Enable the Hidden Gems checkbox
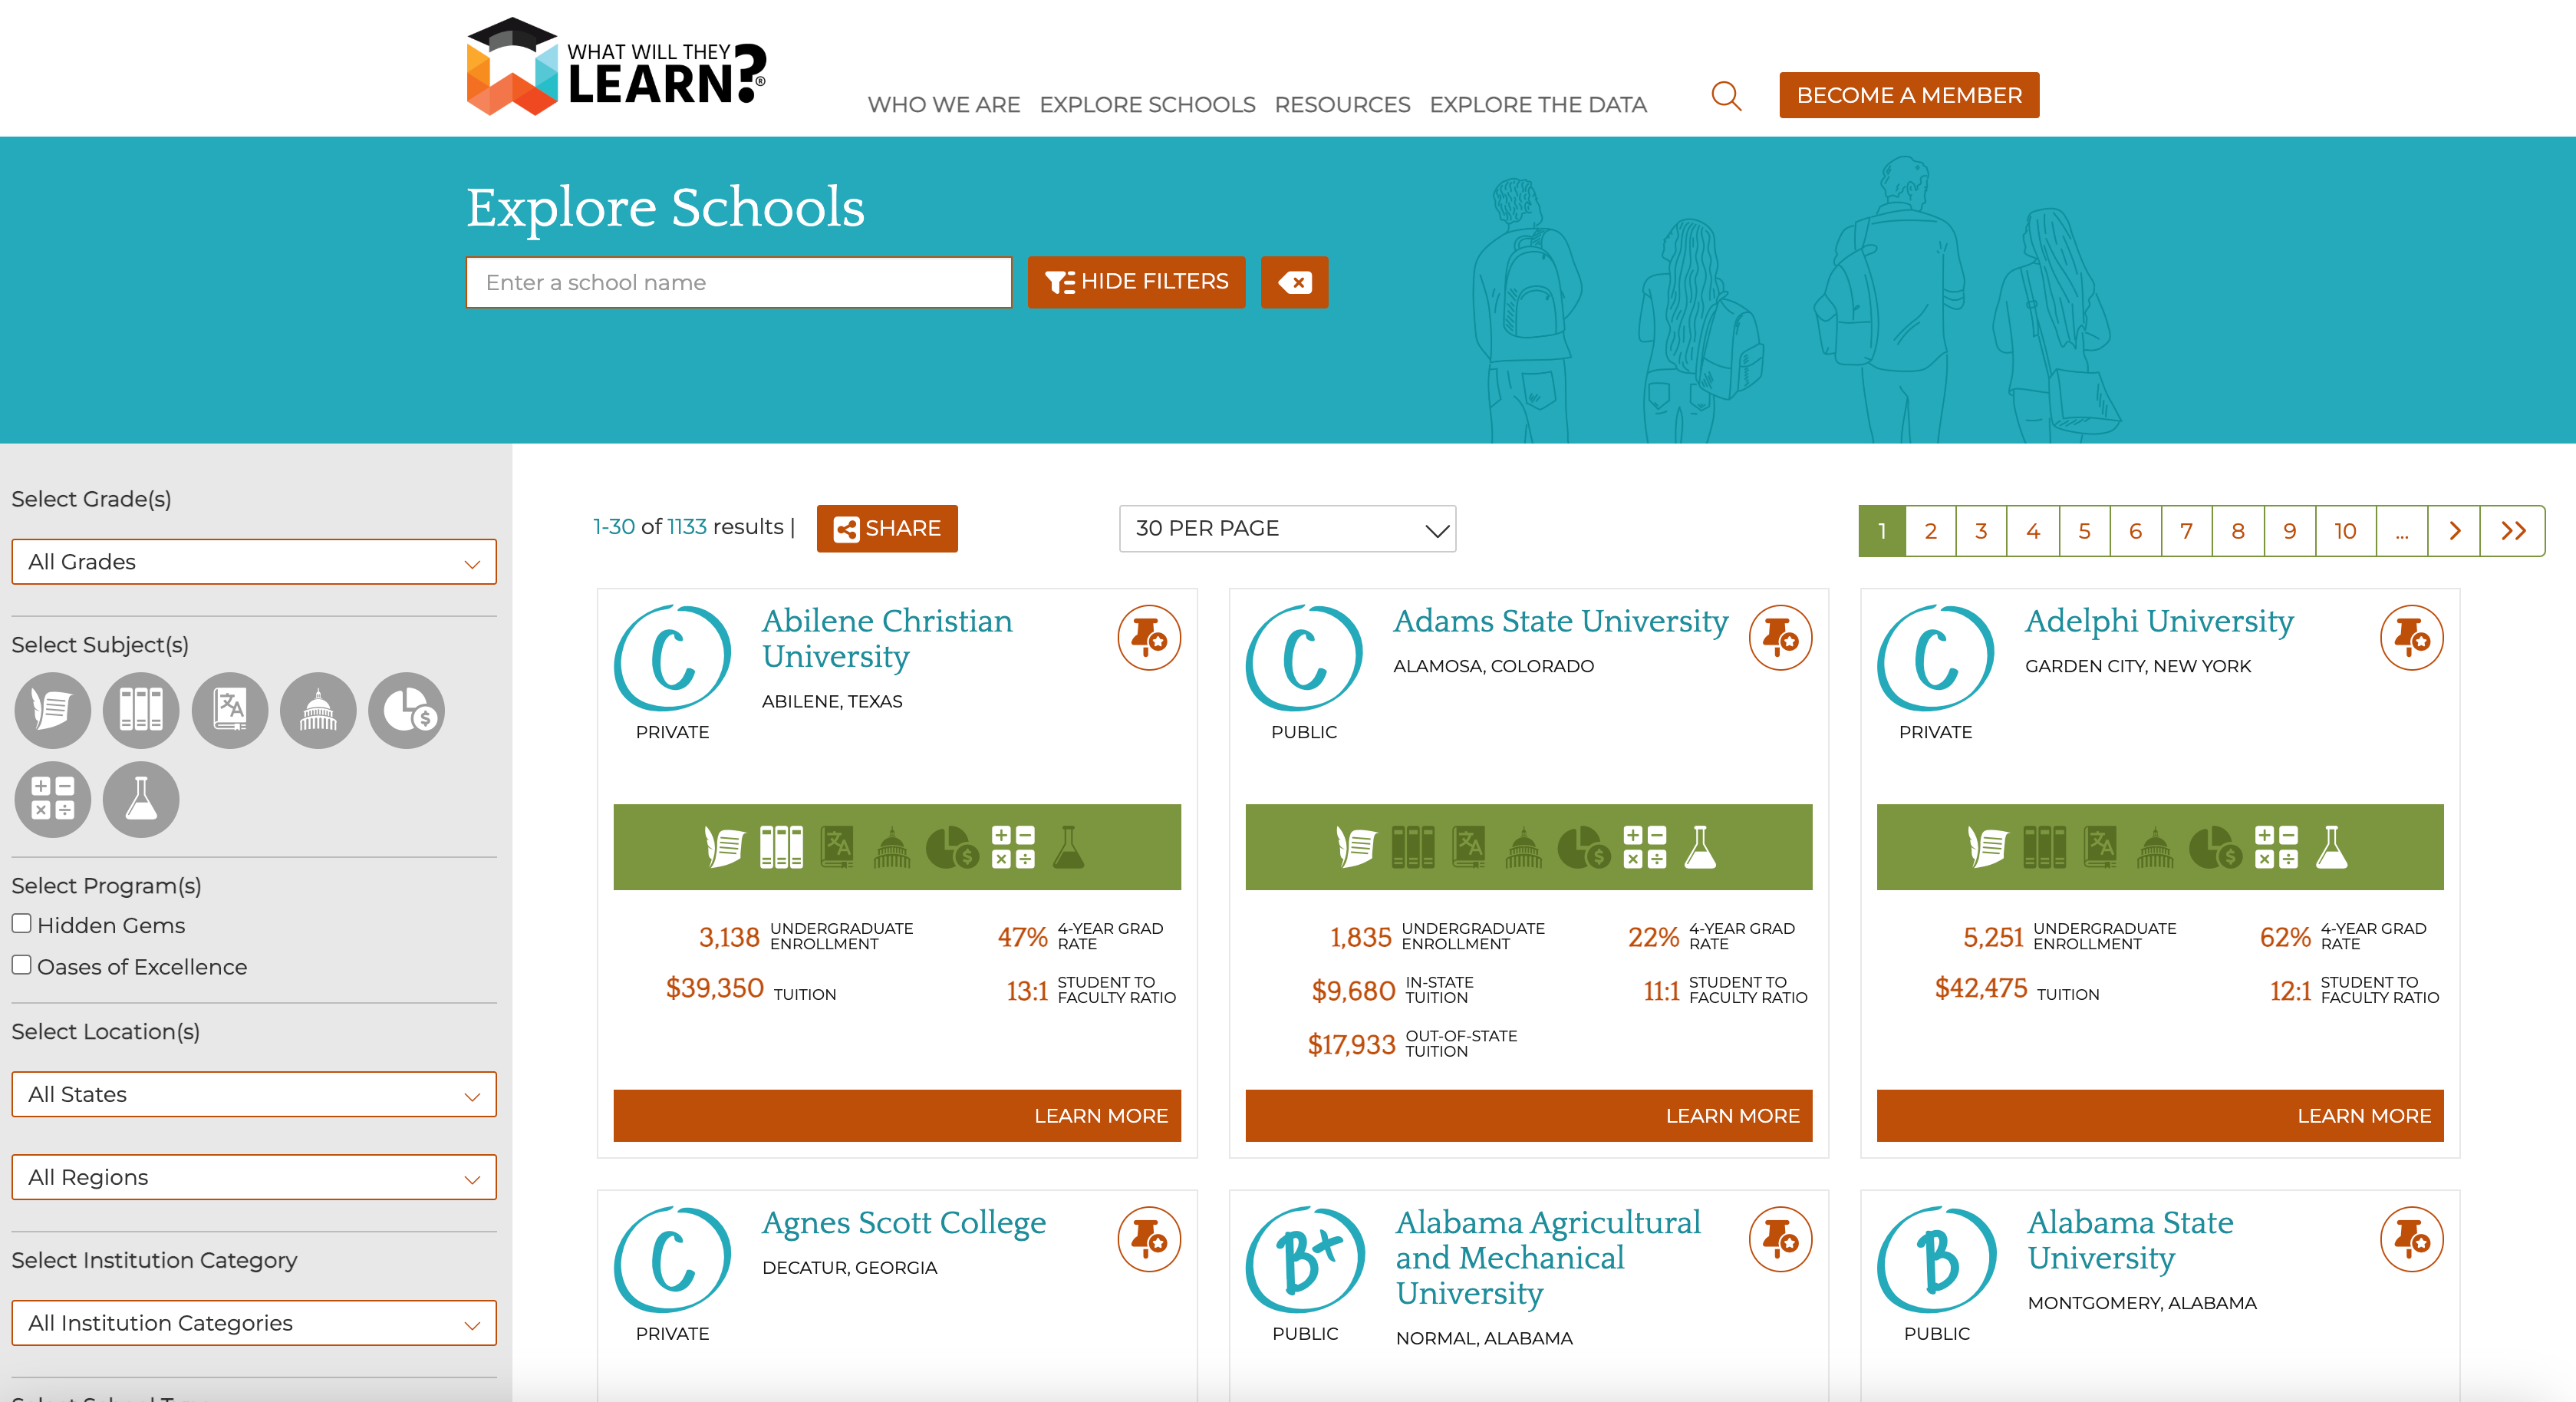Screen dimensions: 2576x1402 [x=22, y=924]
